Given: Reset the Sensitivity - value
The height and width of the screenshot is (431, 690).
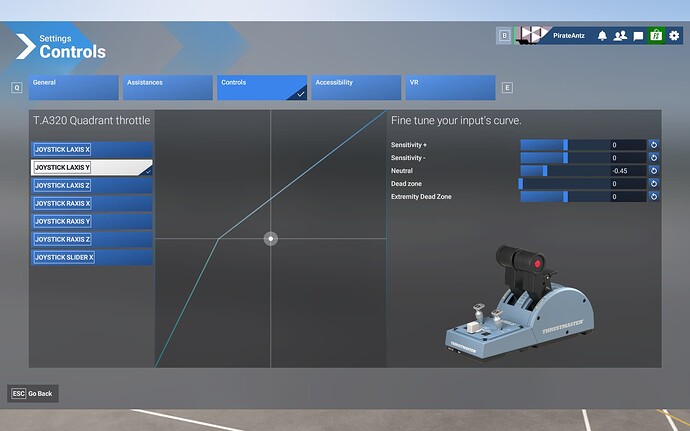Looking at the screenshot, I should [654, 158].
